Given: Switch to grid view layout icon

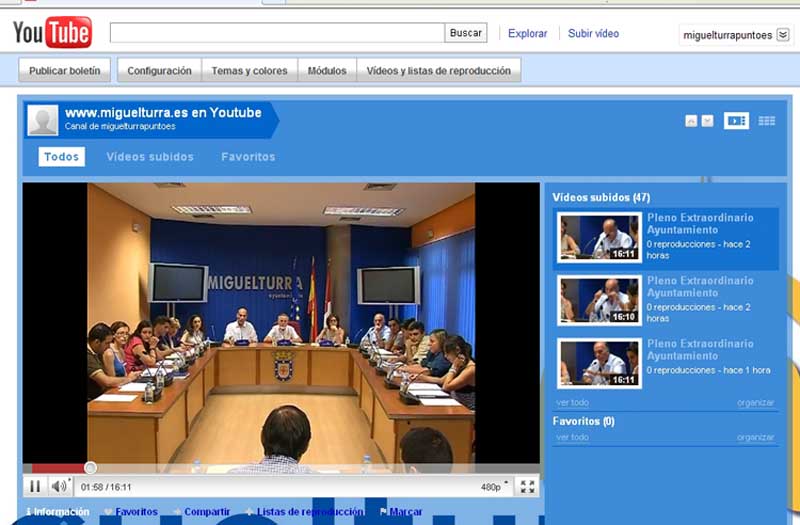Looking at the screenshot, I should [767, 120].
